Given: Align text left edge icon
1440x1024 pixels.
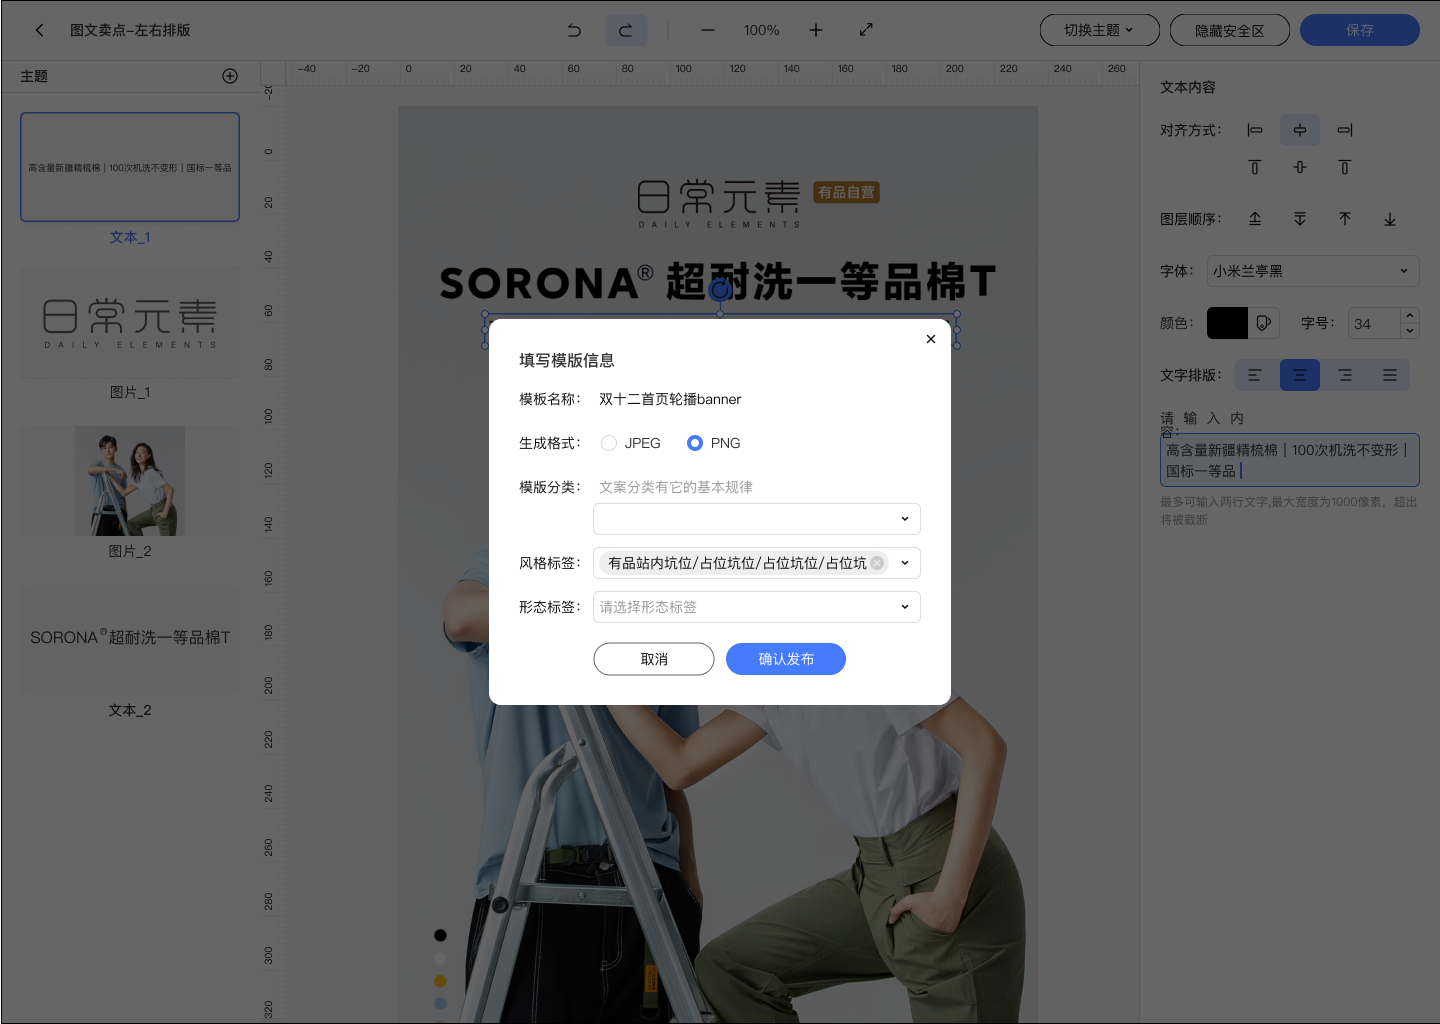Looking at the screenshot, I should coord(1255,130).
